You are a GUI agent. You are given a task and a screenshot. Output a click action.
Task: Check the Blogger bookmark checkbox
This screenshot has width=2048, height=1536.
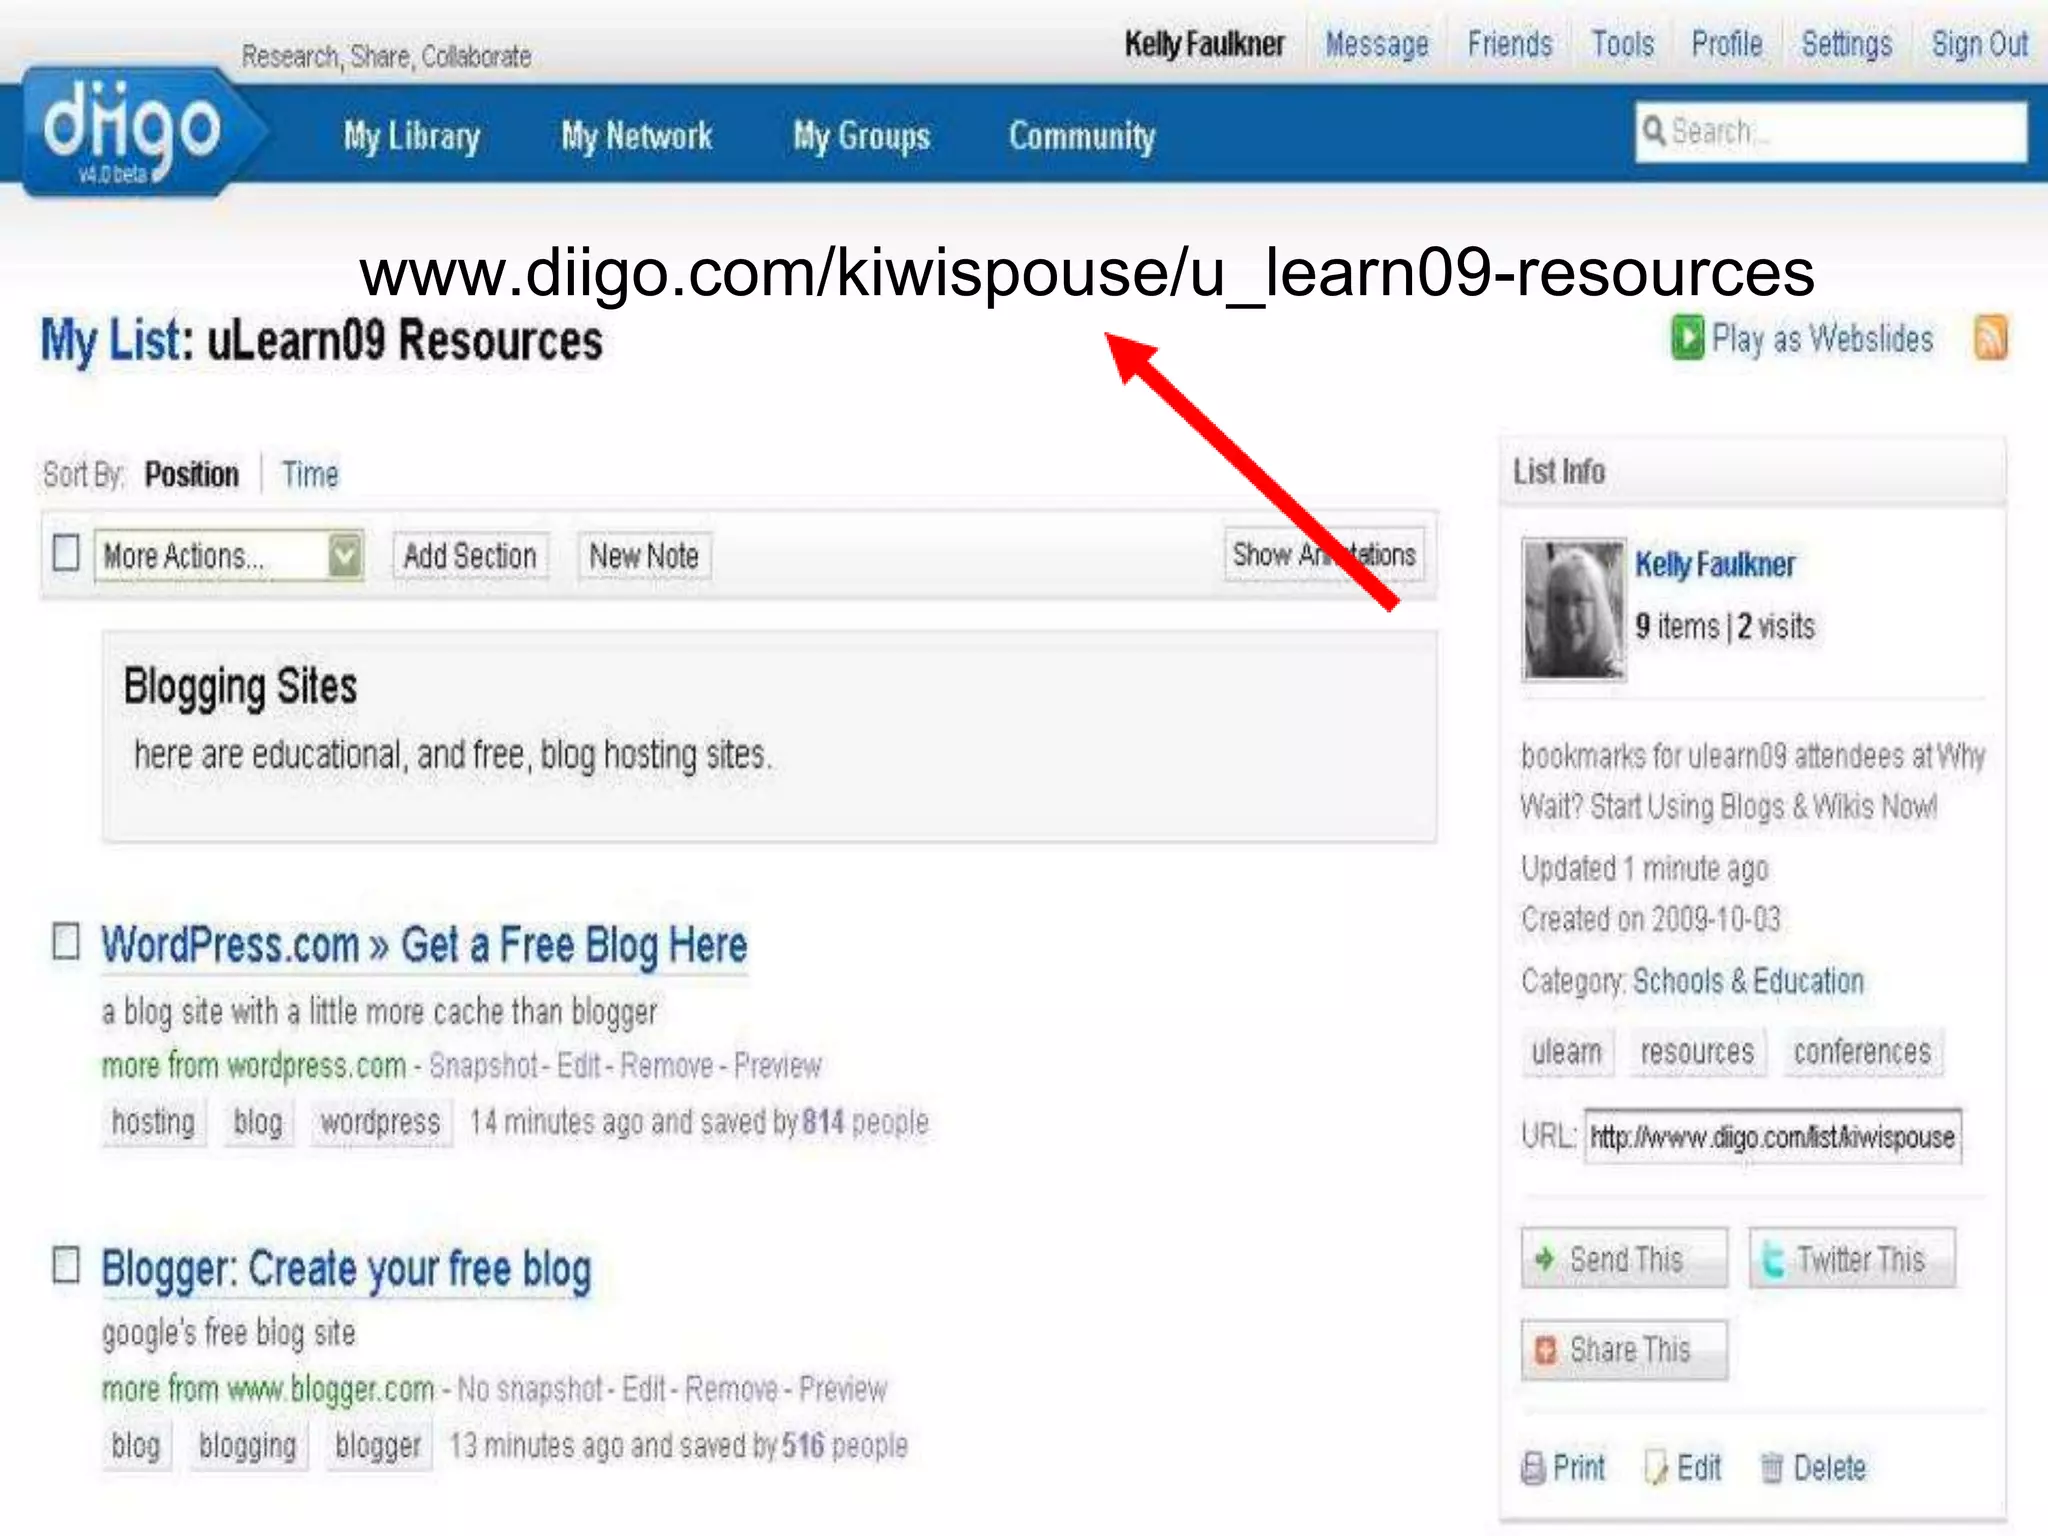click(x=66, y=1265)
